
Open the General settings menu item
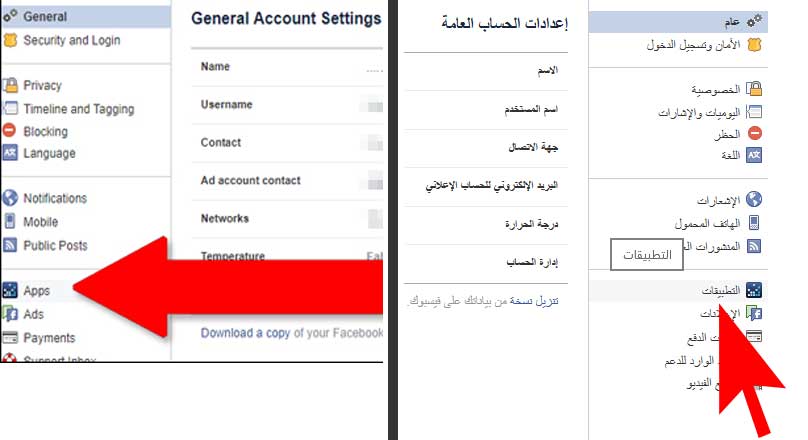click(86, 16)
